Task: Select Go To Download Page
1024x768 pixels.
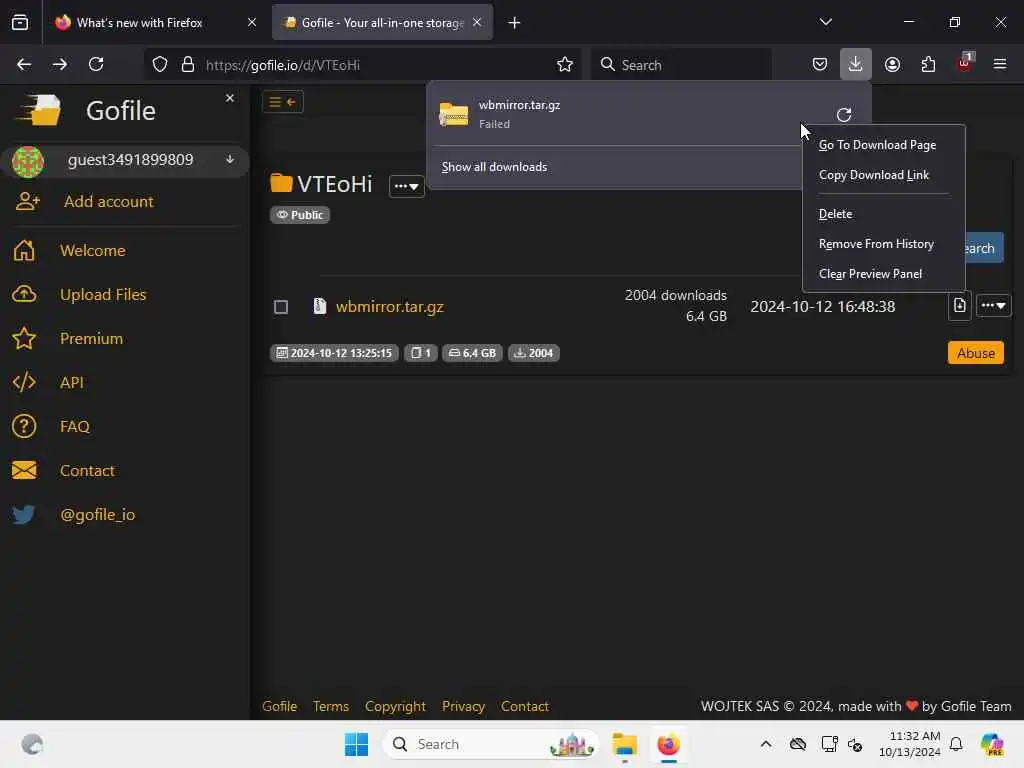Action: click(877, 145)
